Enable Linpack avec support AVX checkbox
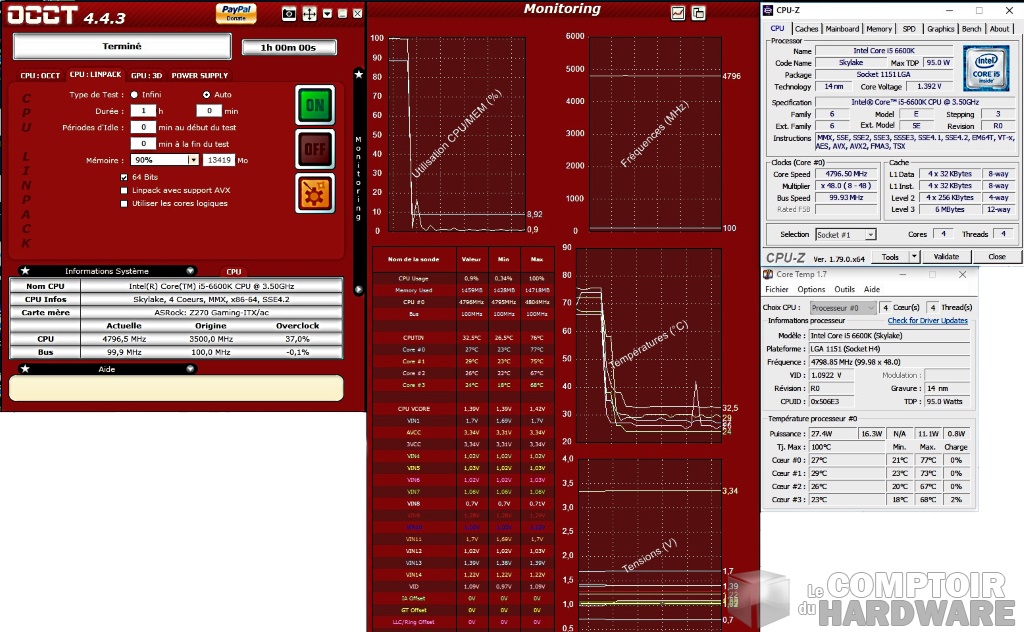This screenshot has width=1024, height=632. coord(123,190)
